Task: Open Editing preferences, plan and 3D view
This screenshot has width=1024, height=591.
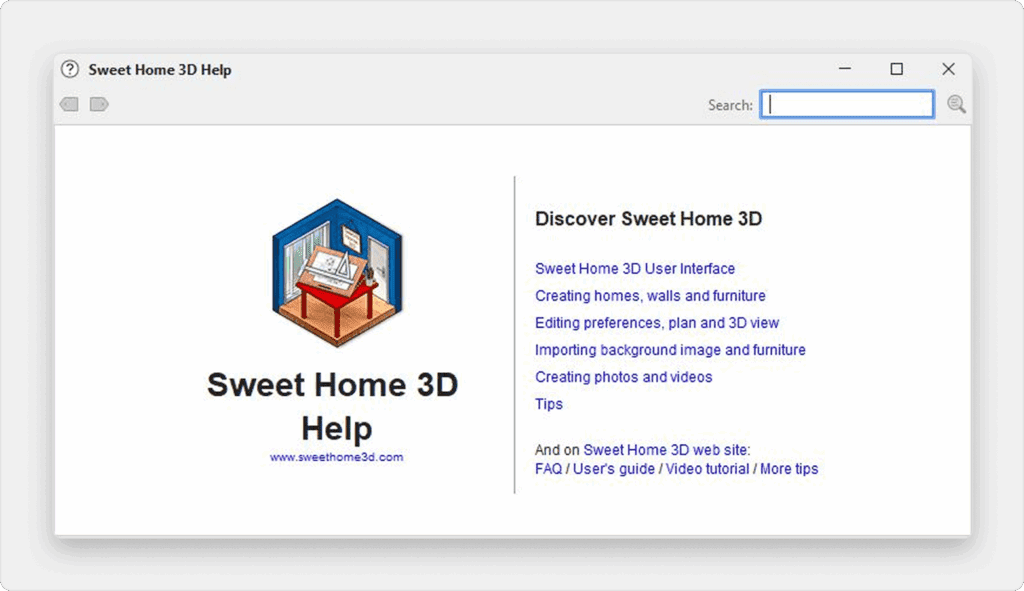Action: [657, 323]
